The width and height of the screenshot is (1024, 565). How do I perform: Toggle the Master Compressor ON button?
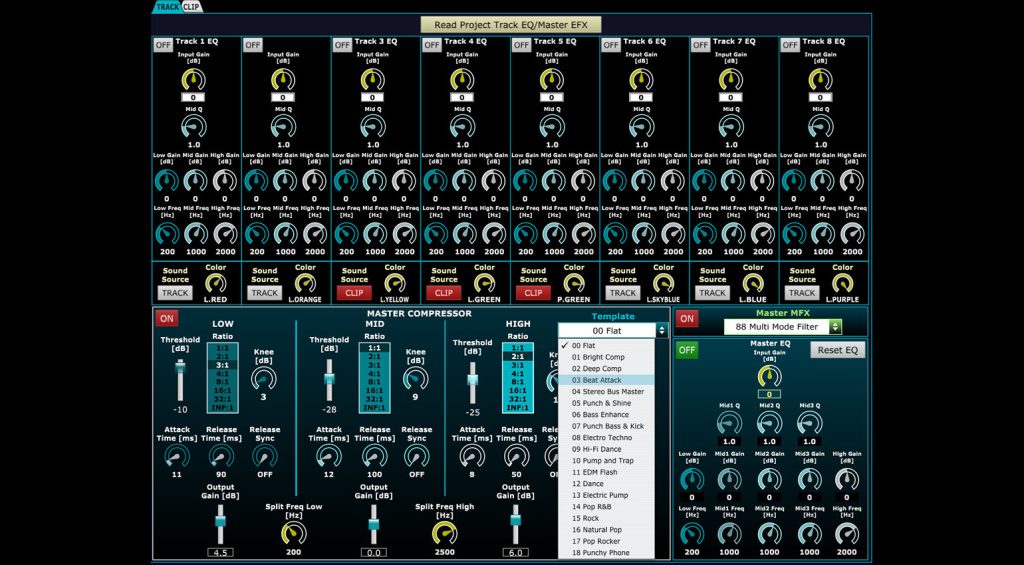[x=166, y=318]
